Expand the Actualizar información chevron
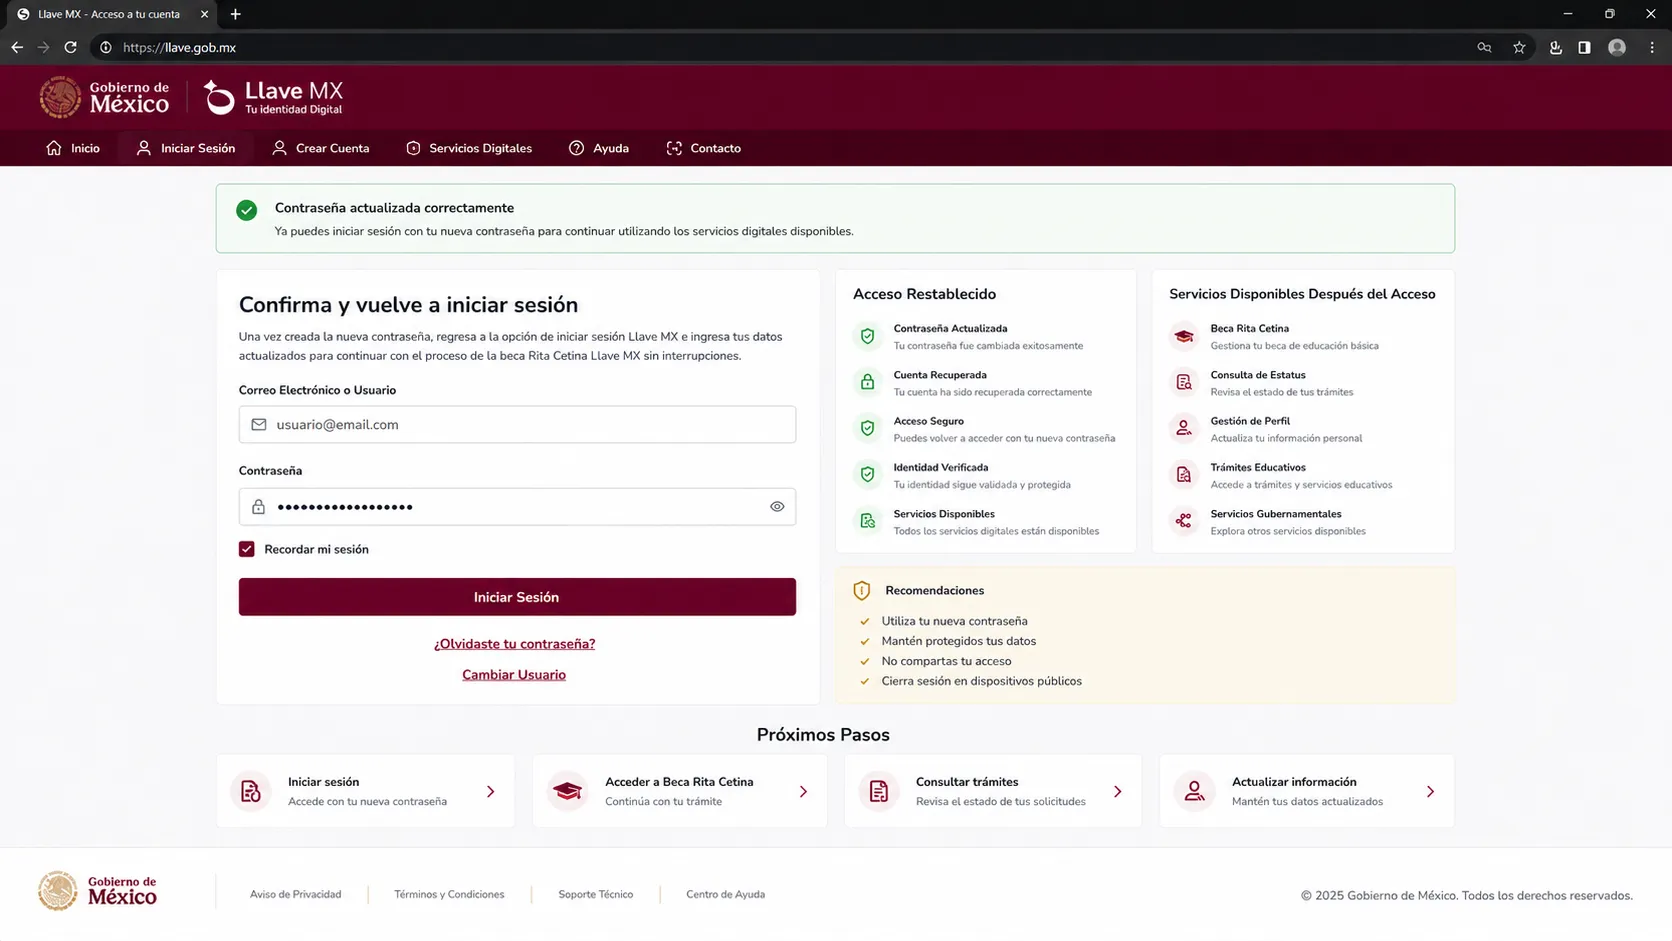 click(1430, 791)
